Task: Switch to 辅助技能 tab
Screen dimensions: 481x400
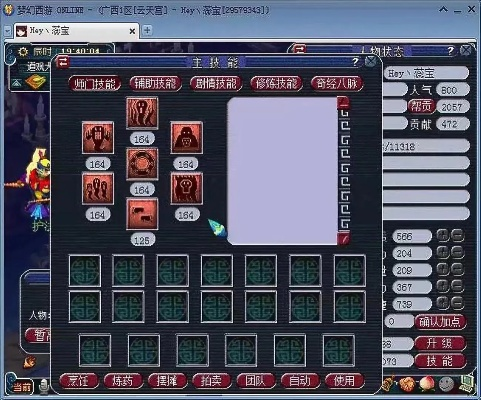Action: point(155,83)
